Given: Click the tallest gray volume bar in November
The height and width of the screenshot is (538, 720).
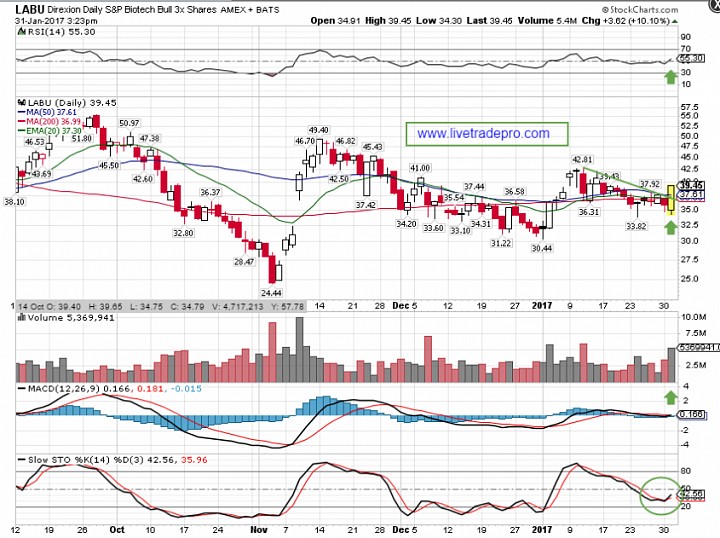Looking at the screenshot, I should (299, 350).
